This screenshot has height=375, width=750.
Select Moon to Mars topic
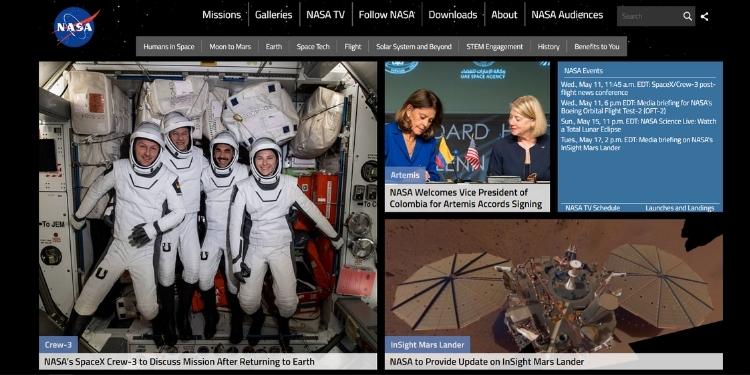(x=230, y=47)
